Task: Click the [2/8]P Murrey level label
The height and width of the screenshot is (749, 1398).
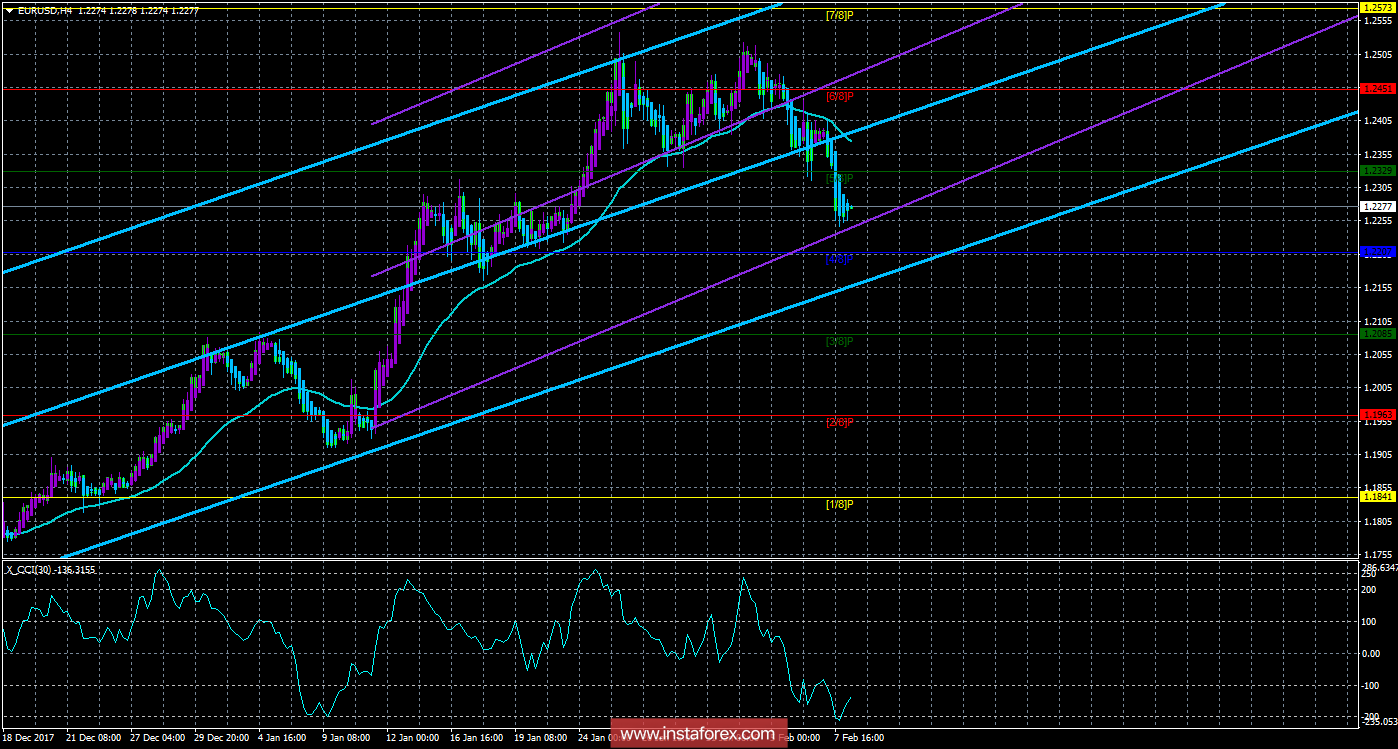Action: 839,423
